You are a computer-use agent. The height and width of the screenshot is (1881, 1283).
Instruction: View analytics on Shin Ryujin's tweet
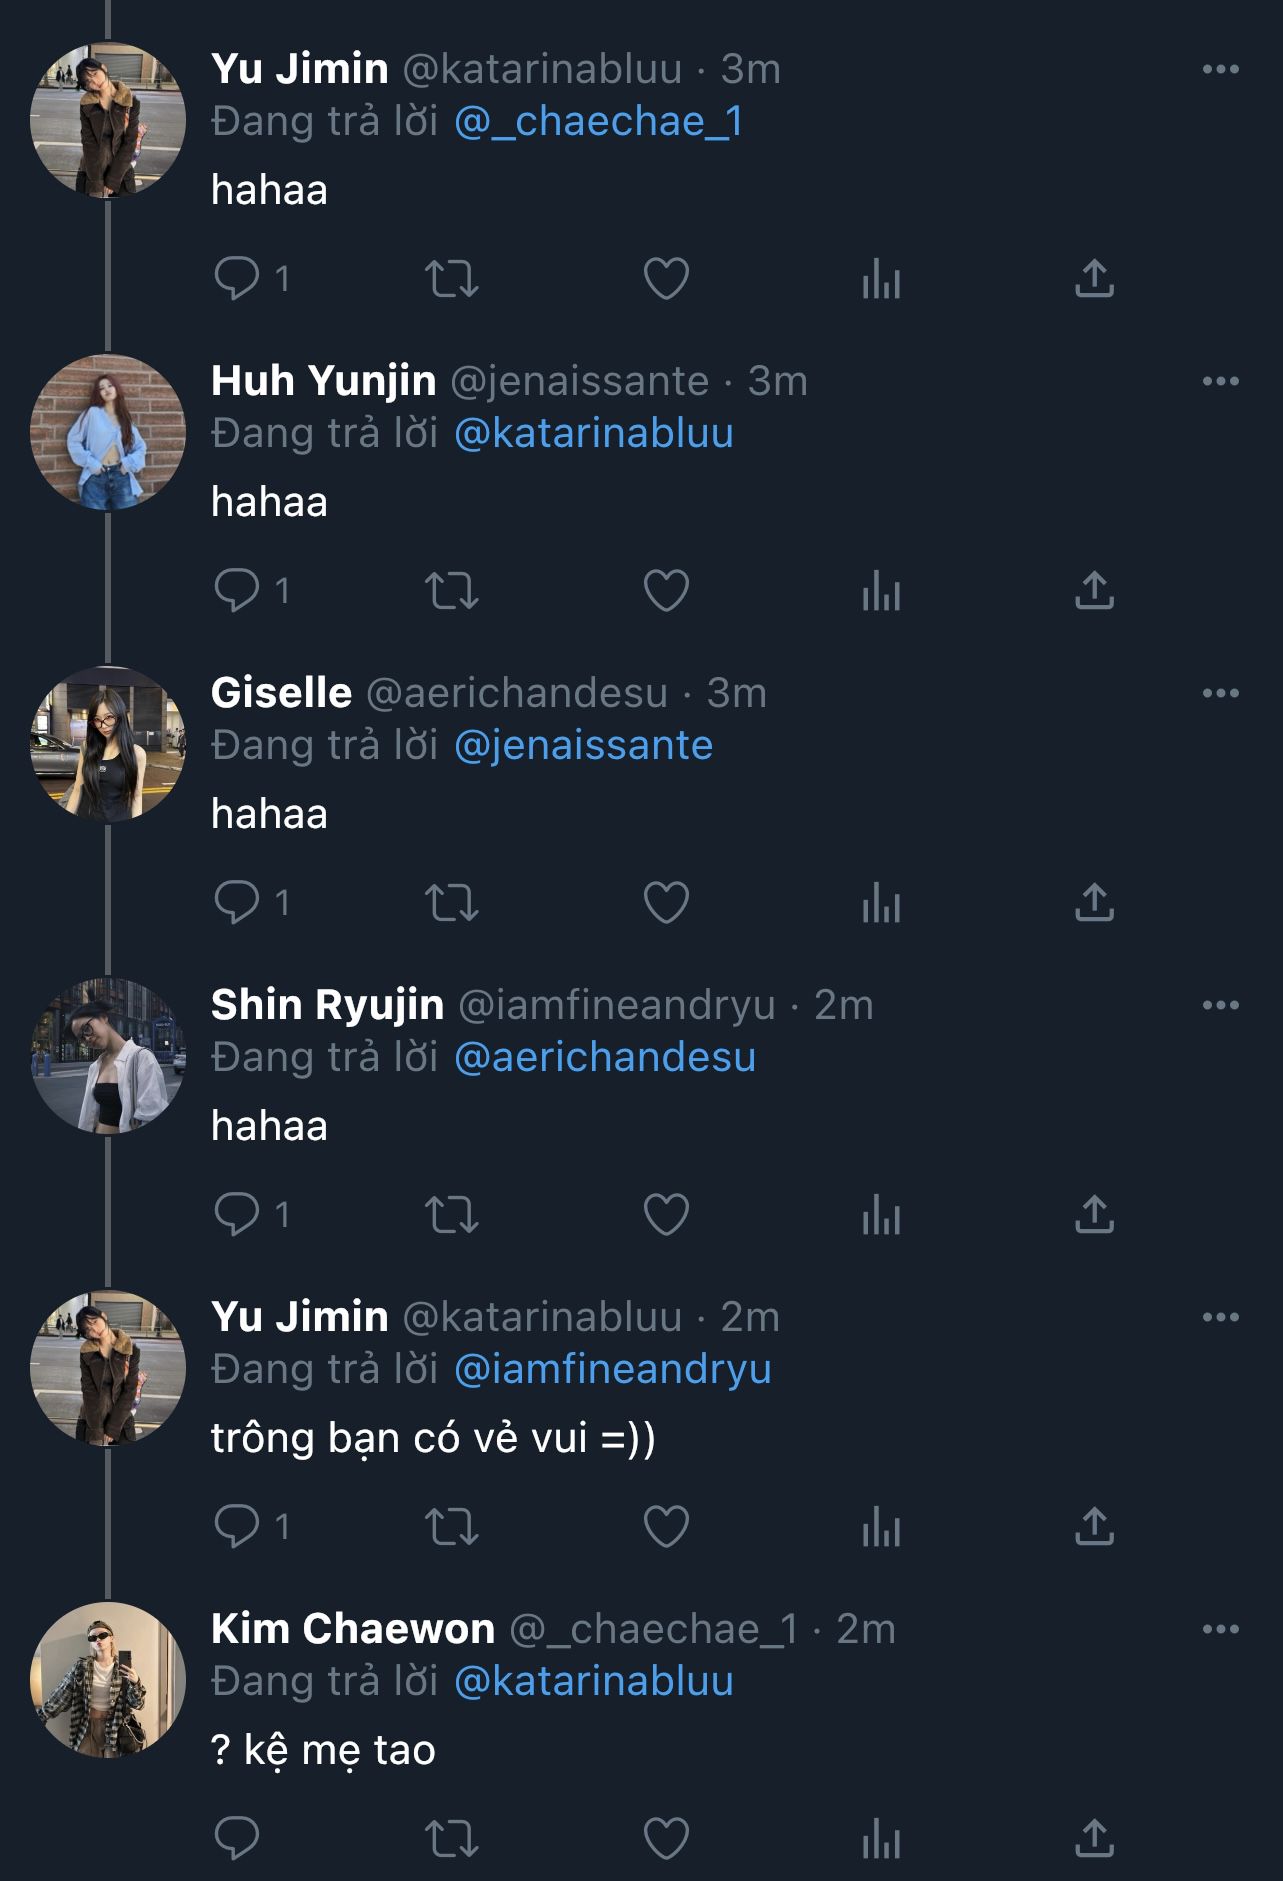(881, 1214)
